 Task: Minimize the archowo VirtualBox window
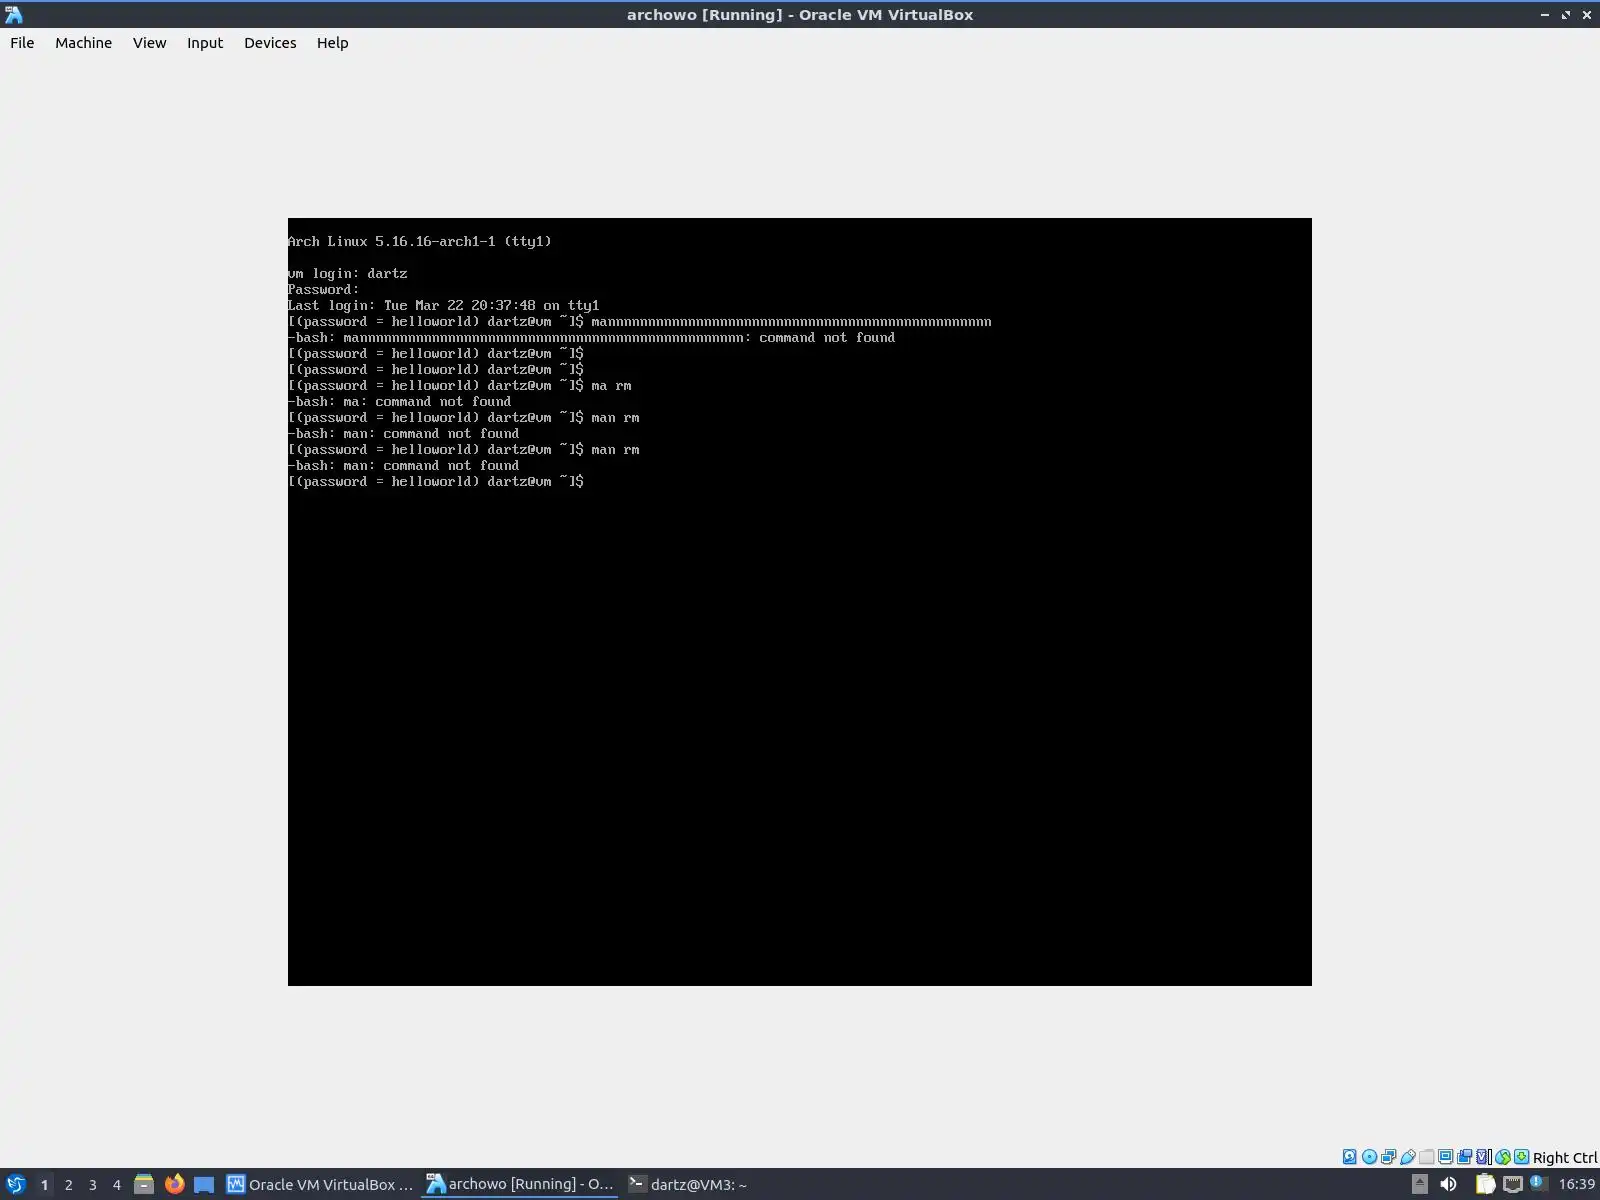click(1545, 14)
